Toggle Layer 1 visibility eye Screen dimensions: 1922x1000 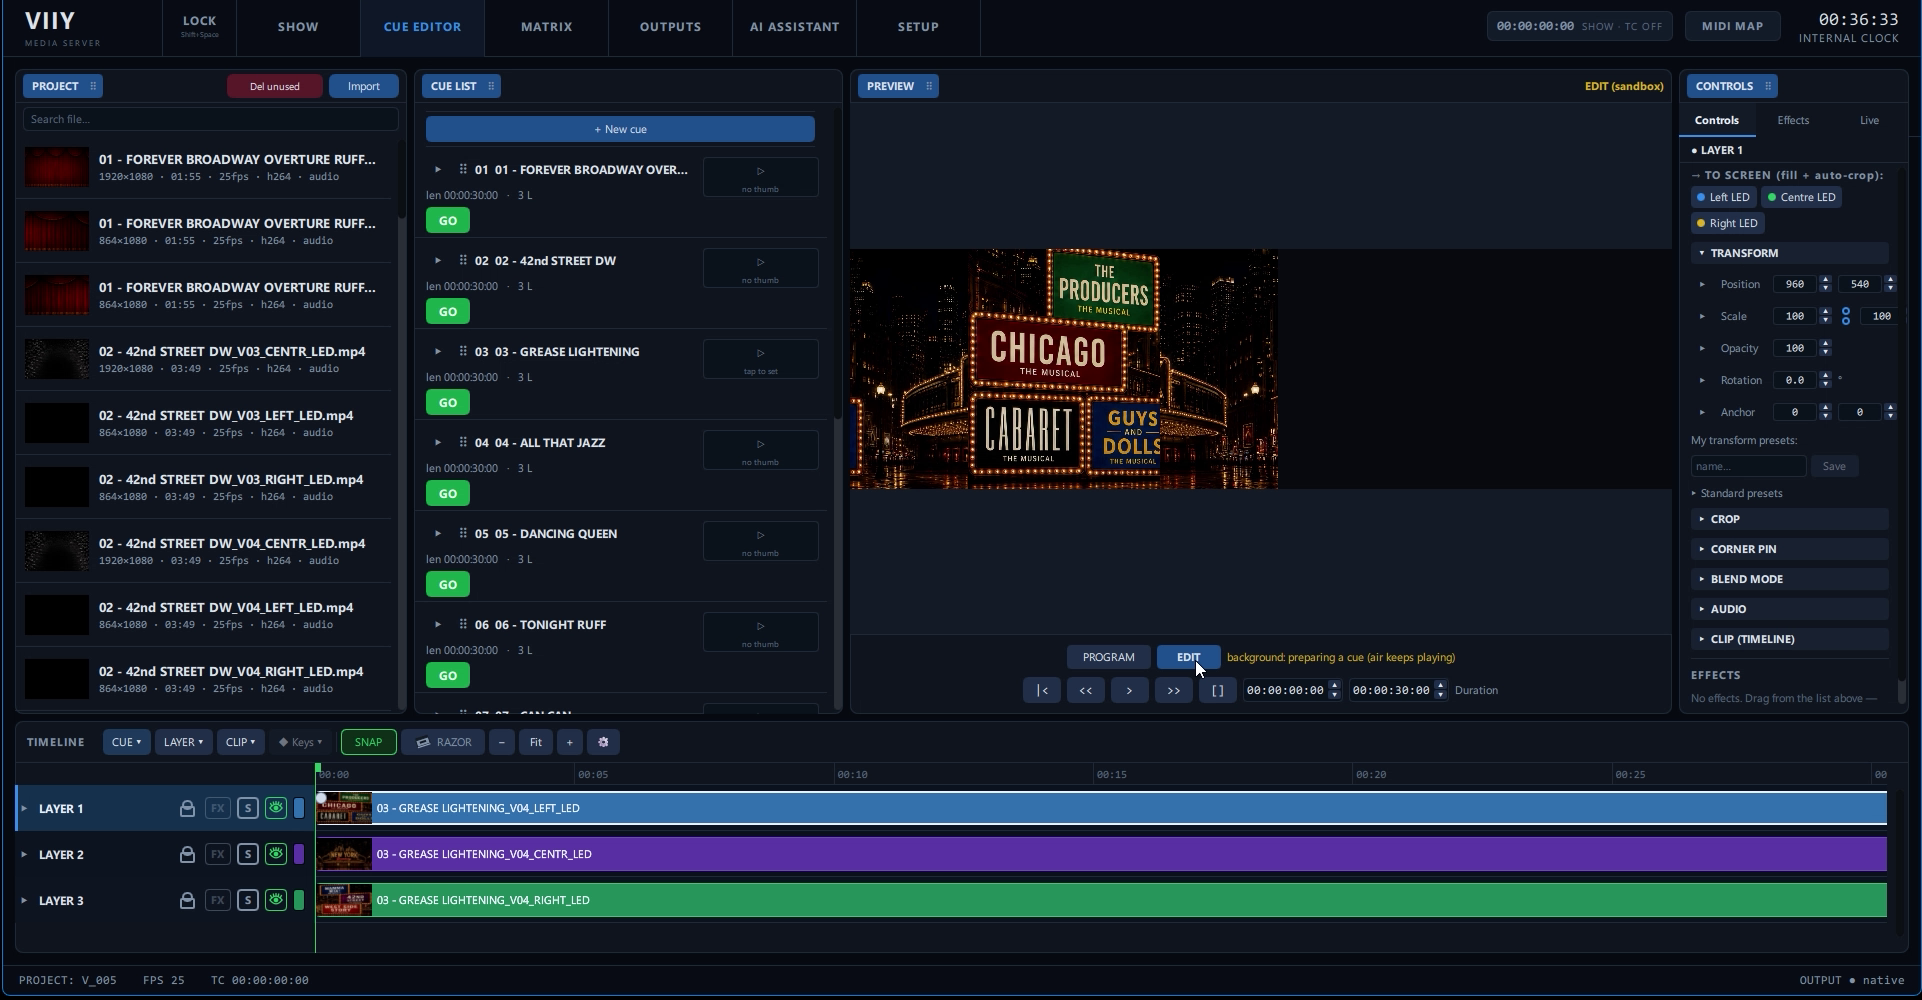pyautogui.click(x=276, y=808)
